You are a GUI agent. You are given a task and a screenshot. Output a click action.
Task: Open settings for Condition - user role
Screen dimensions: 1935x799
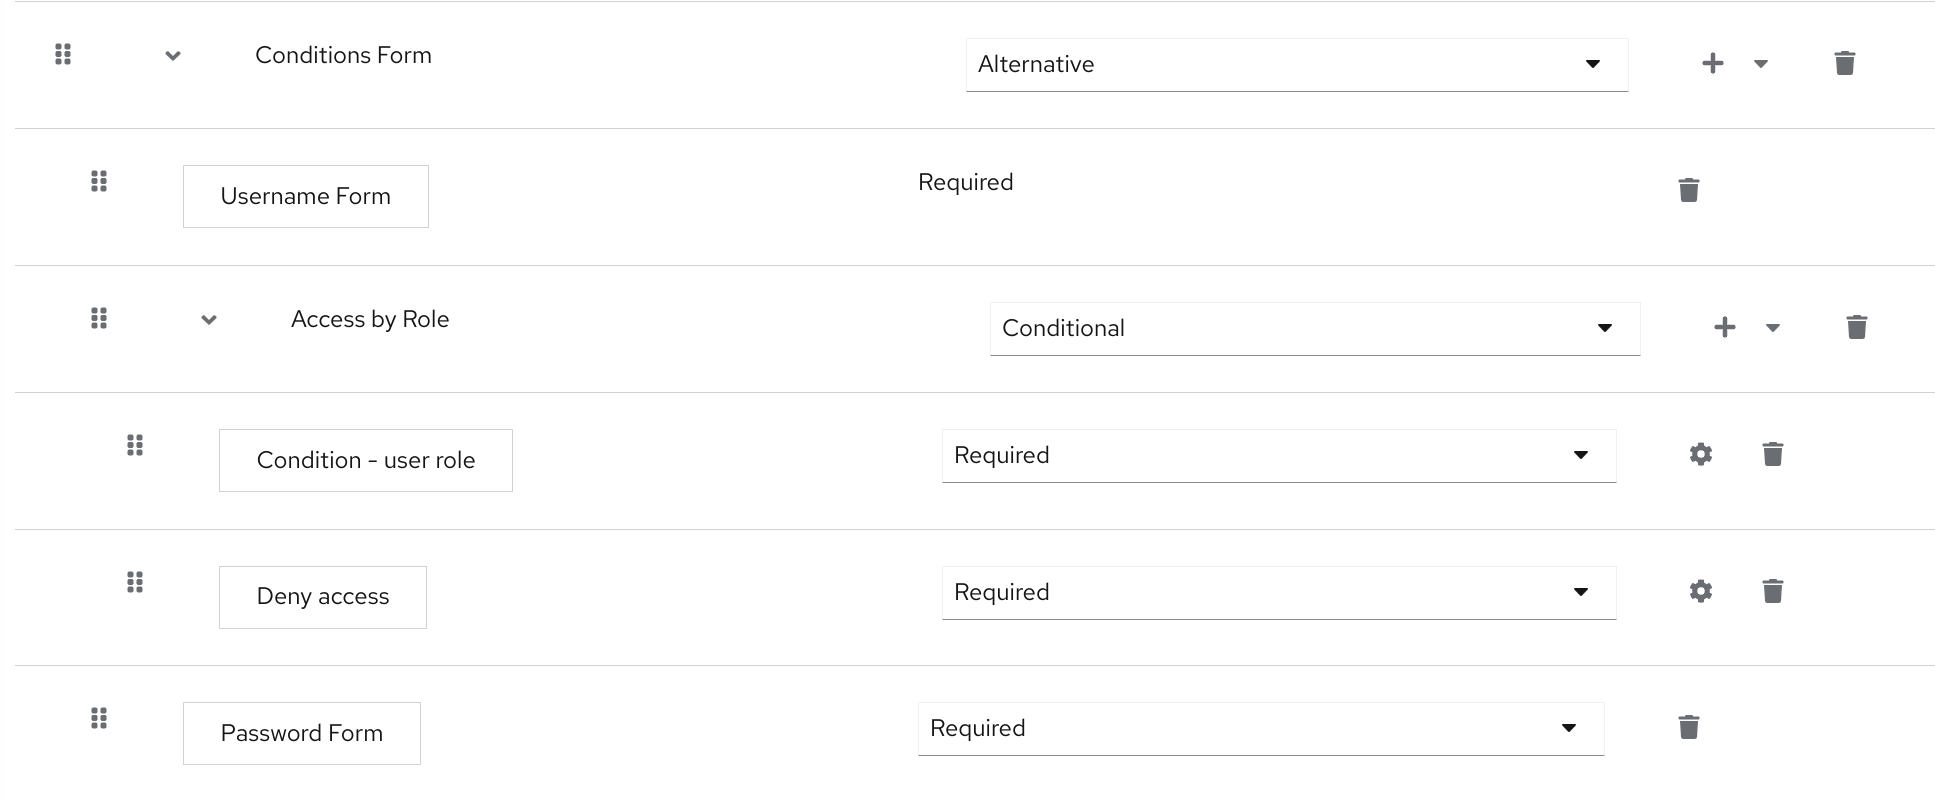1700,454
